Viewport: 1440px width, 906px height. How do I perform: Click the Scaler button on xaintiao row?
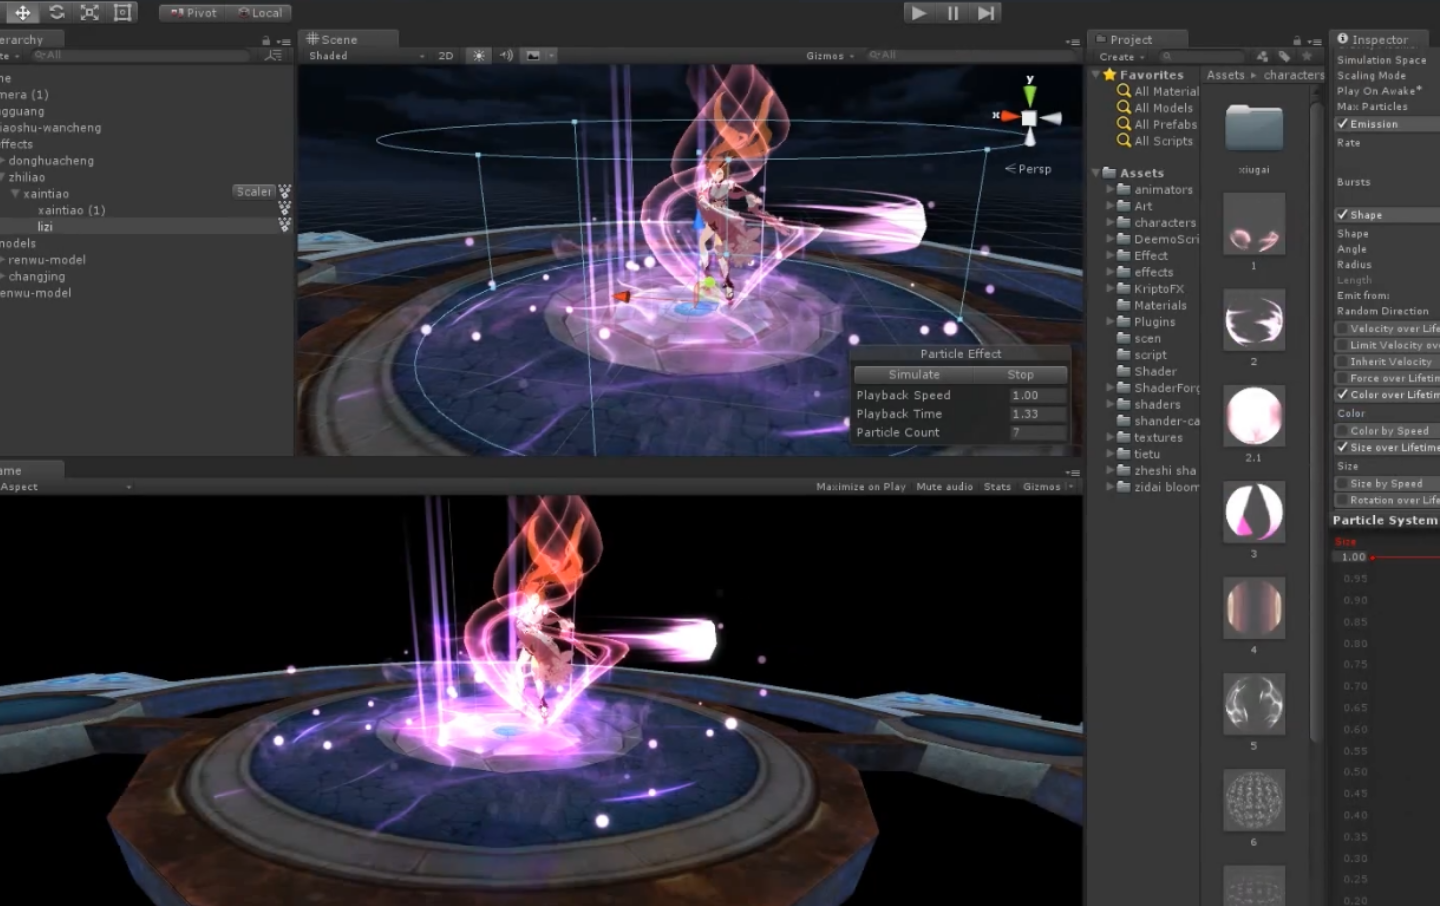click(254, 192)
